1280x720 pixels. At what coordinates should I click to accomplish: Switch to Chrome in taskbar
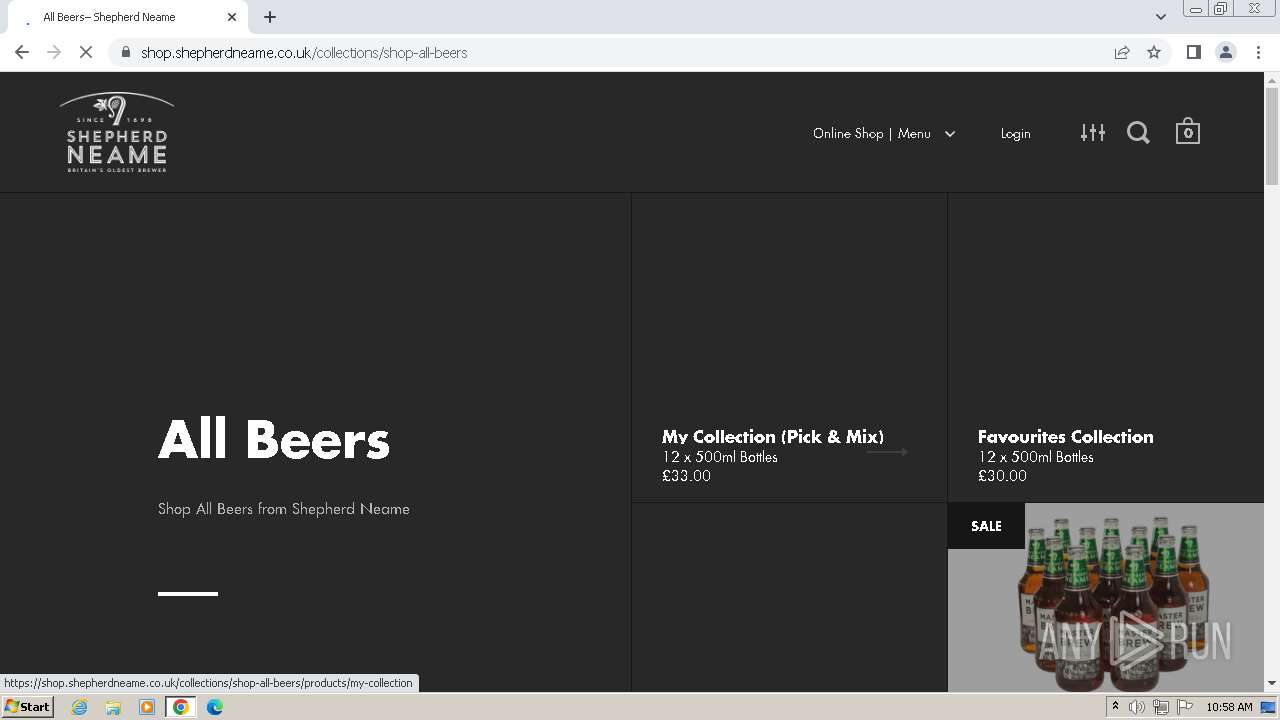[181, 707]
